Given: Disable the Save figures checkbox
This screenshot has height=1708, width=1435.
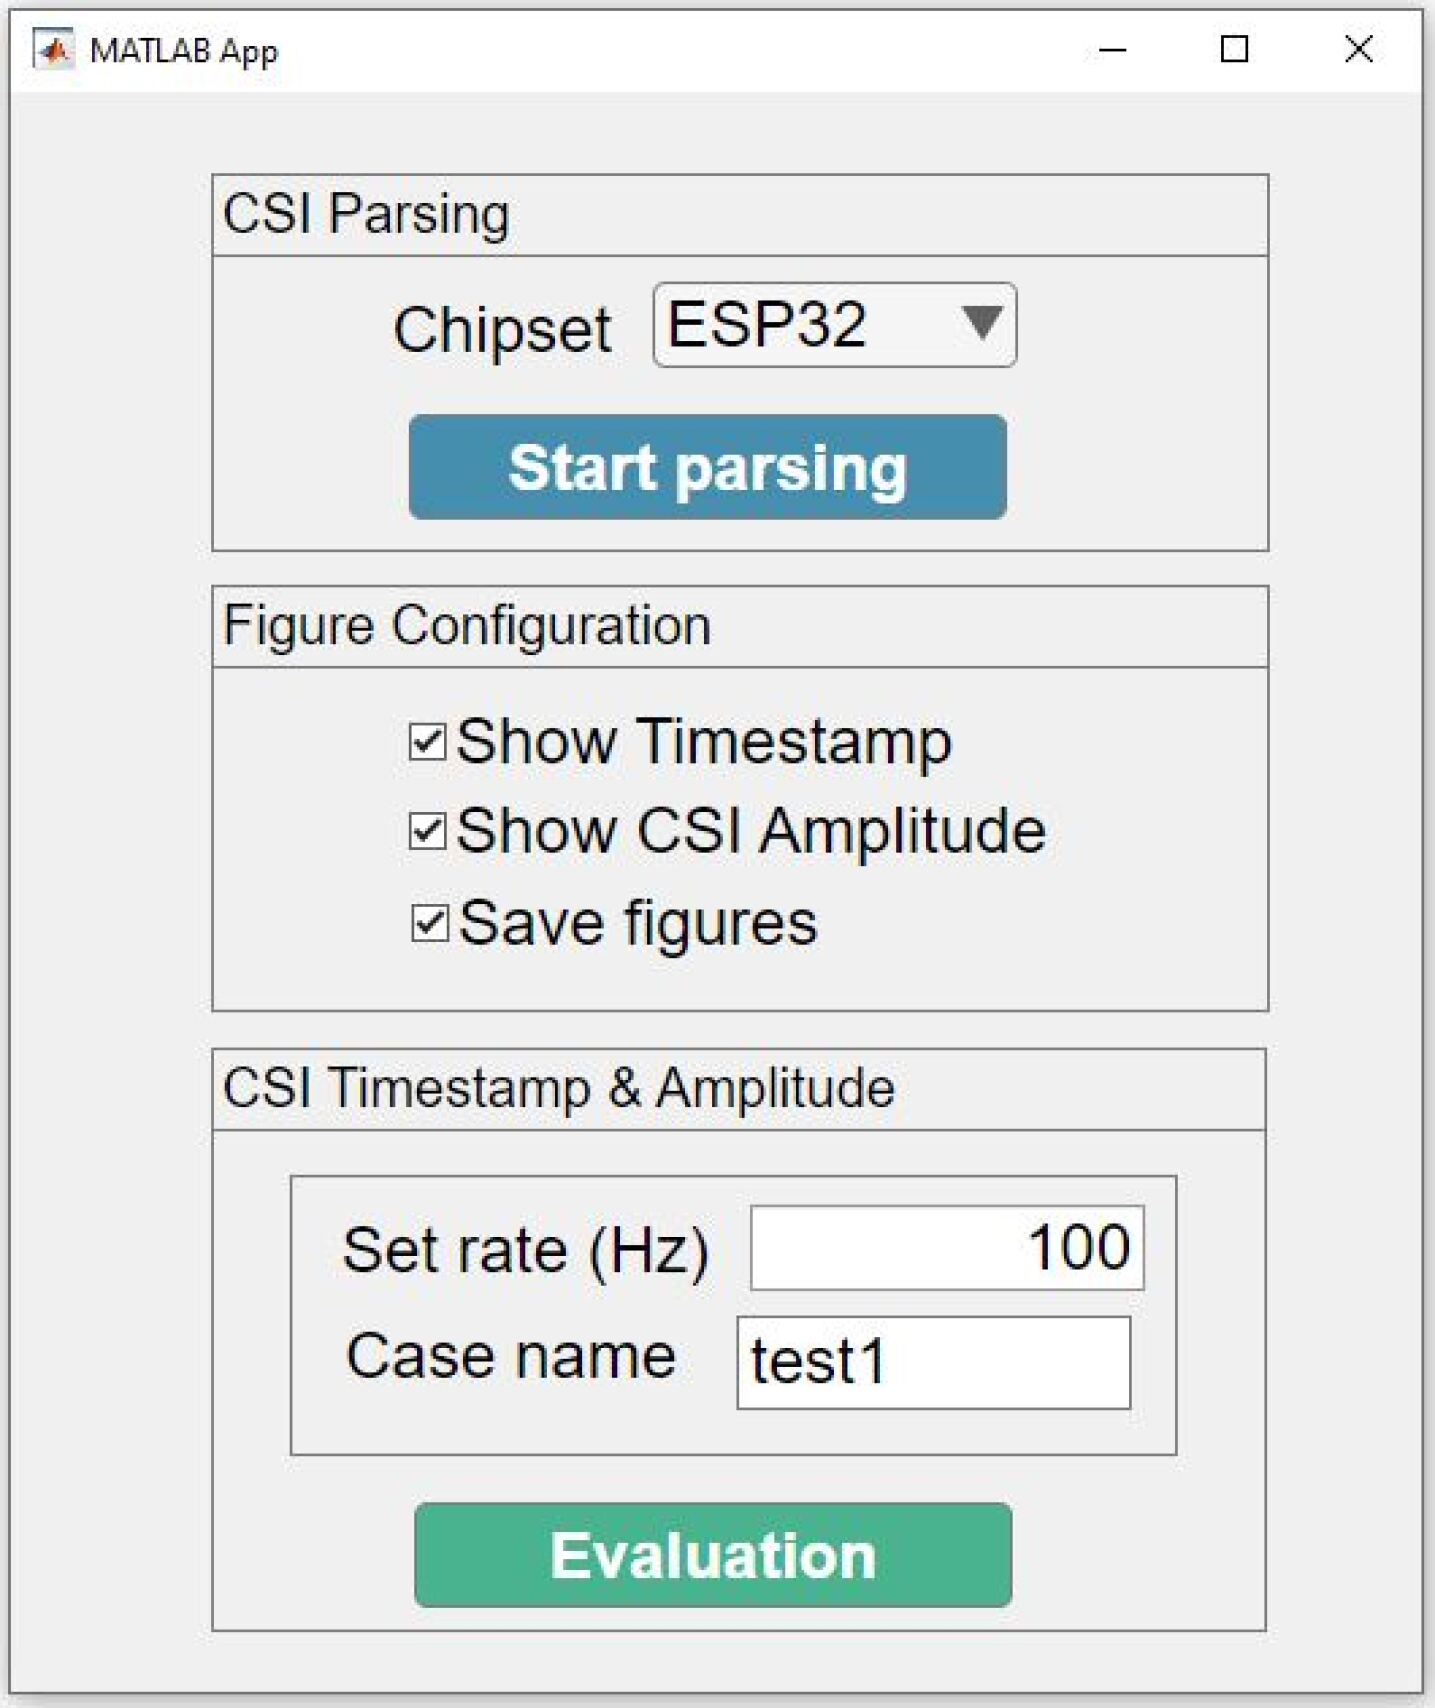Looking at the screenshot, I should point(430,923).
